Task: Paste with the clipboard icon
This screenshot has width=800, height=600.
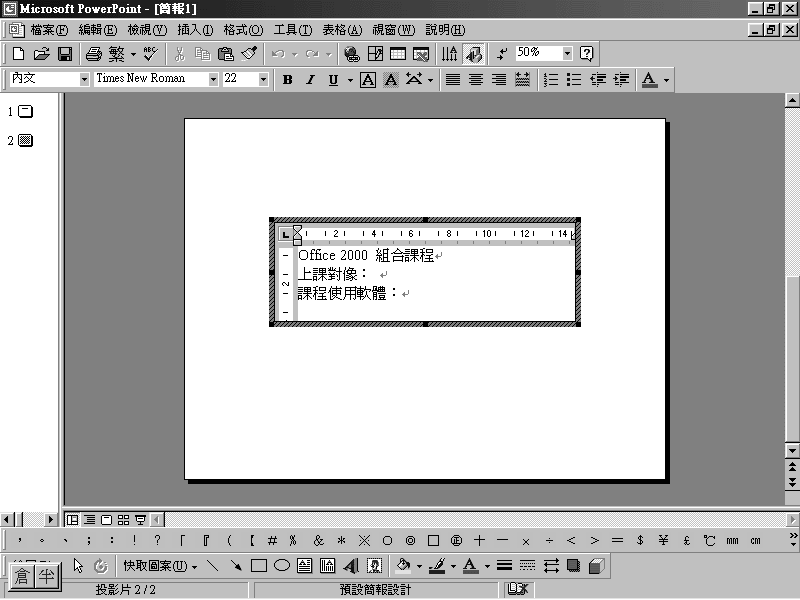Action: (226, 54)
